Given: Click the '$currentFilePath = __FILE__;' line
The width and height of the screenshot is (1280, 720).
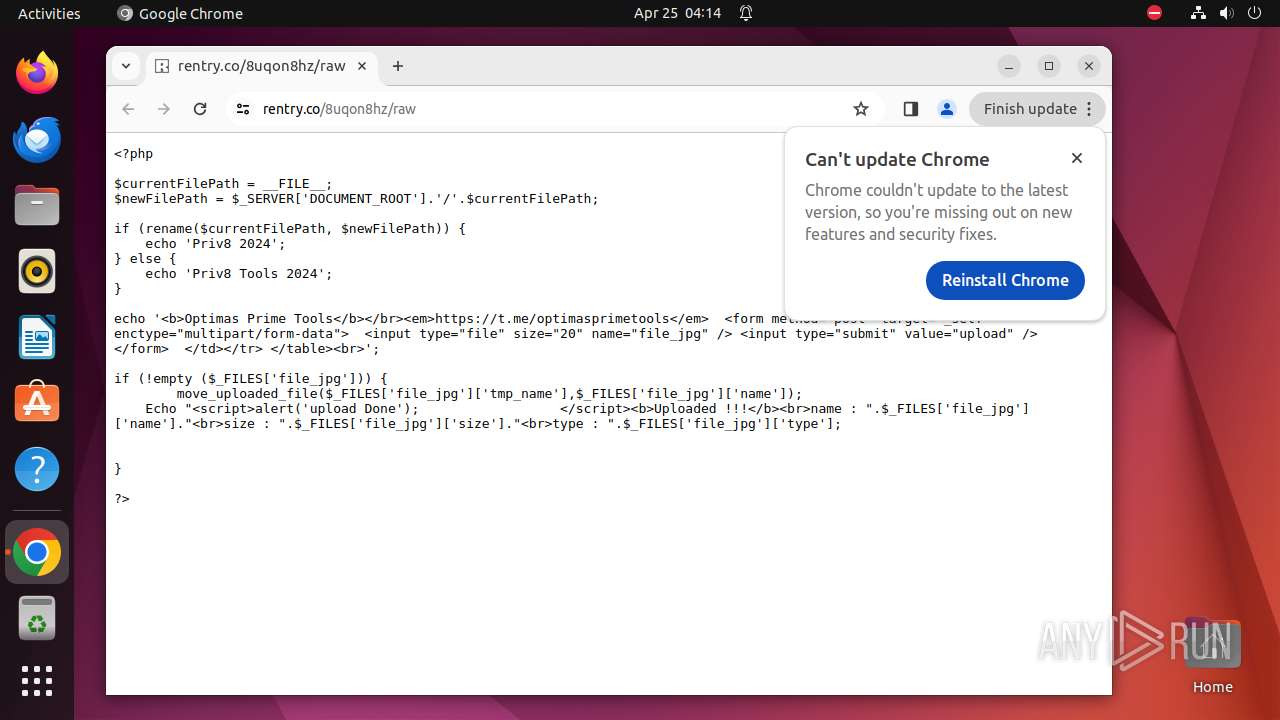Looking at the screenshot, I should tap(223, 184).
